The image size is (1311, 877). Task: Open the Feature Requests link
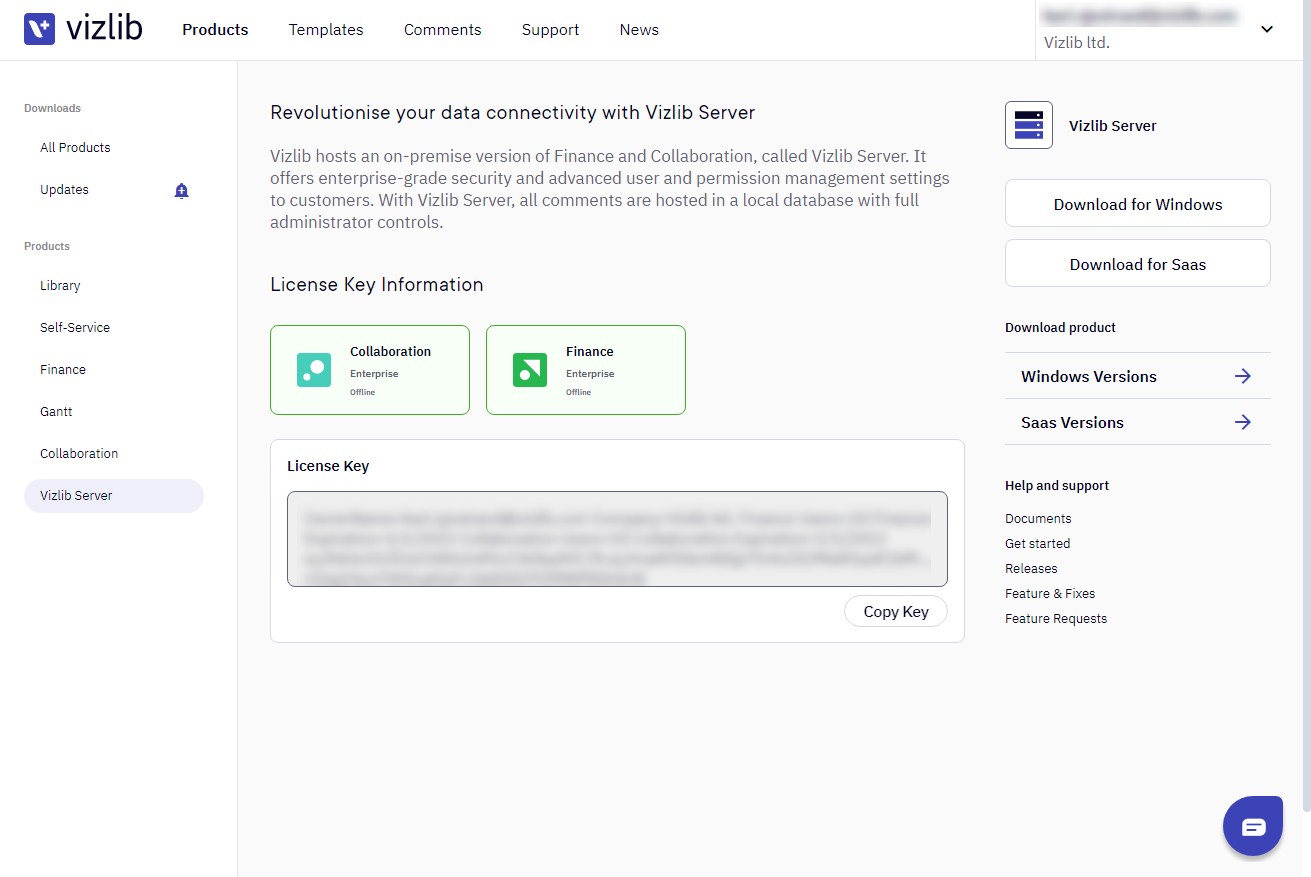pyautogui.click(x=1056, y=618)
